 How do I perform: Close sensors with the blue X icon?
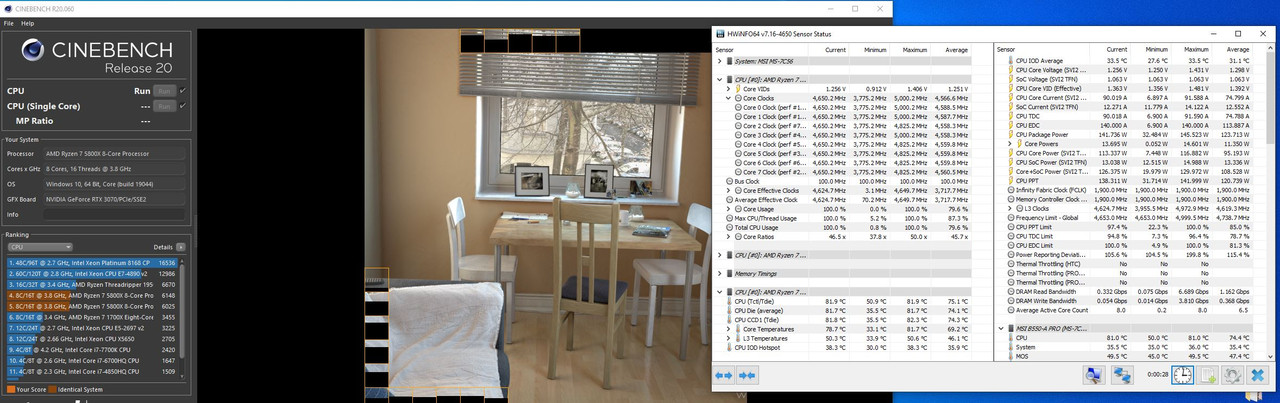[1258, 376]
